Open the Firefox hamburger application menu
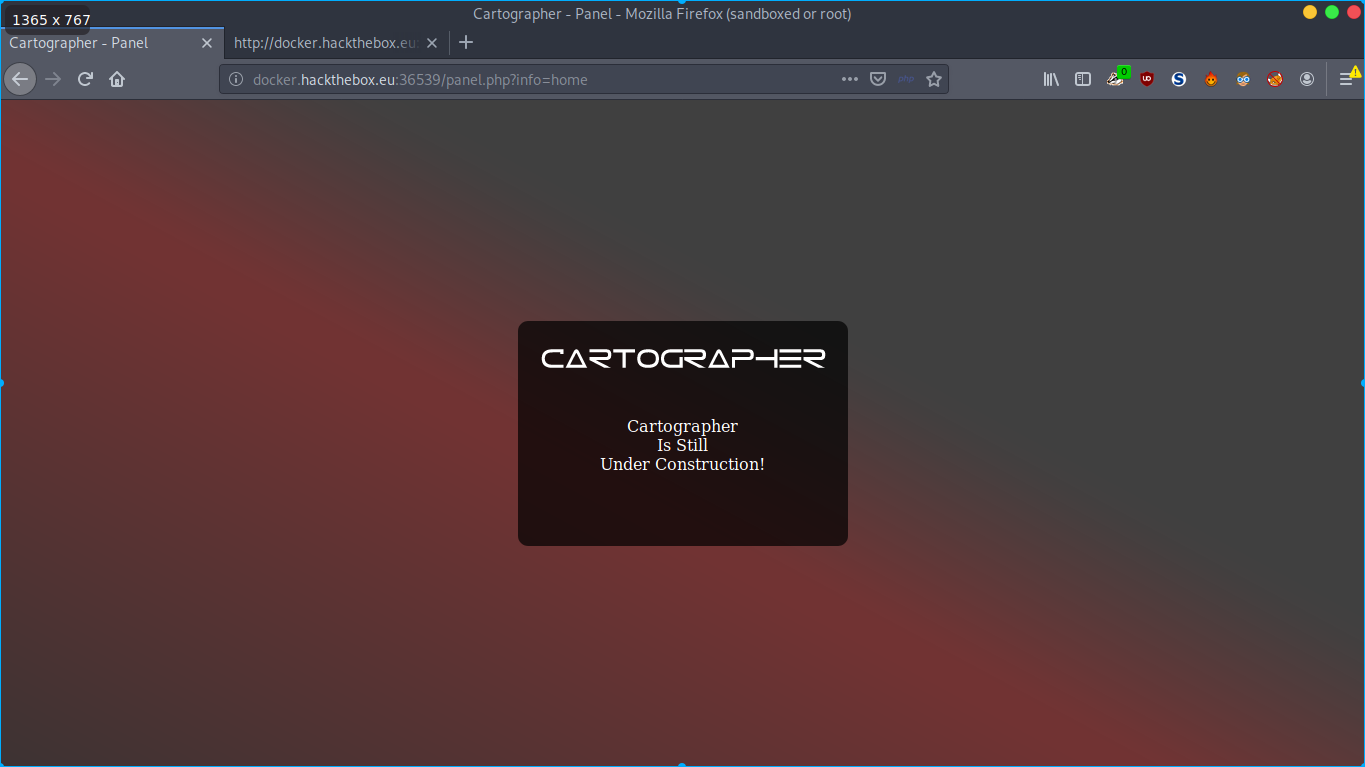The width and height of the screenshot is (1365, 767). [1347, 79]
